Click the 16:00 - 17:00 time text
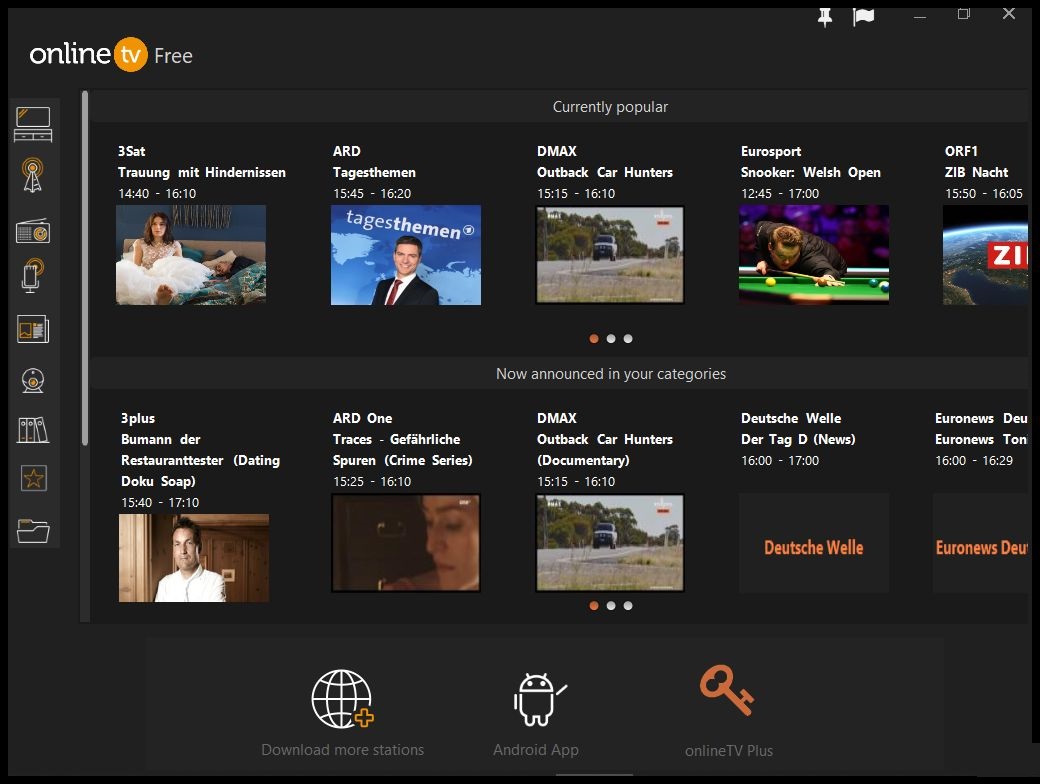The height and width of the screenshot is (784, 1040). point(780,460)
